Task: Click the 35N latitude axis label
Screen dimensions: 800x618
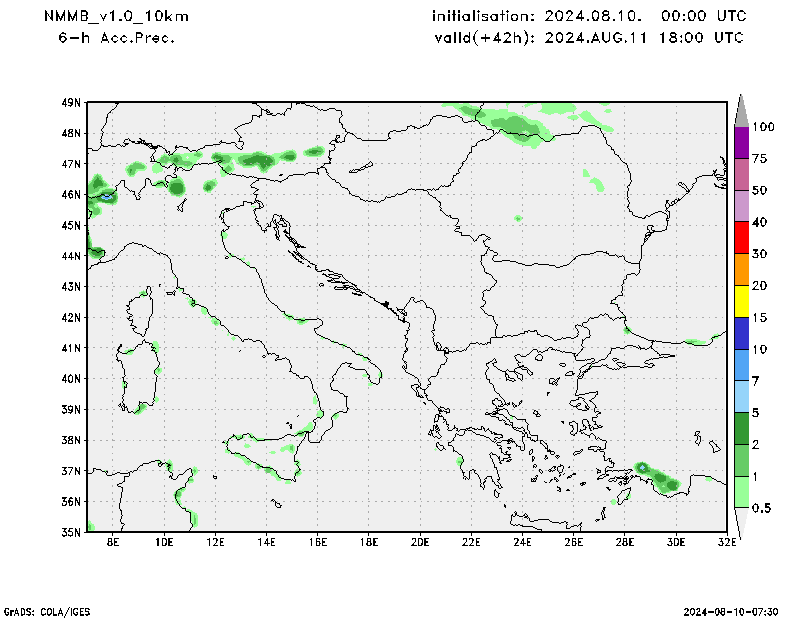Action: (70, 532)
